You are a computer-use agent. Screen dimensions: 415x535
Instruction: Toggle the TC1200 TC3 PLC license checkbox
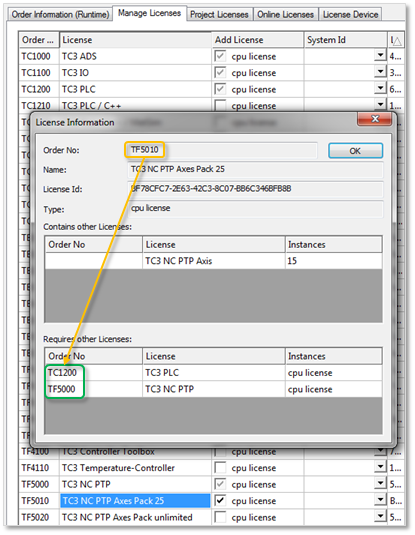(x=220, y=89)
